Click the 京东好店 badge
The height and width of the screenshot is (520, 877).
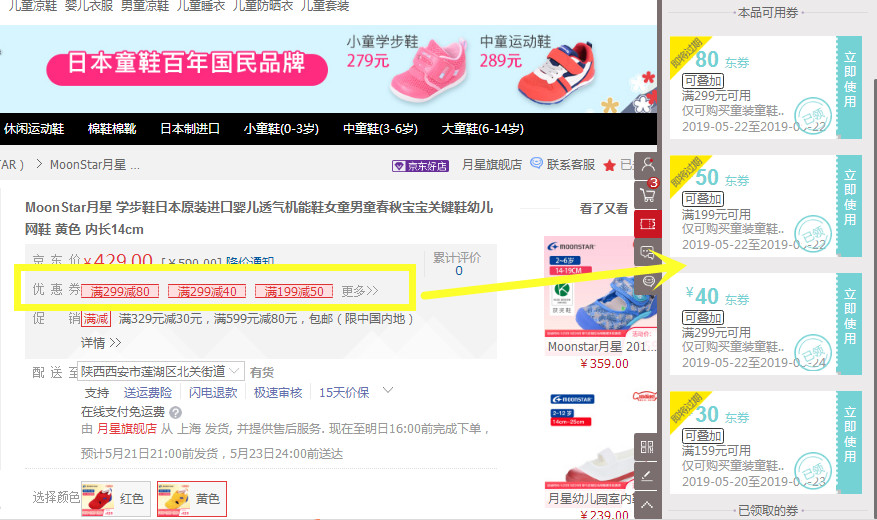pyautogui.click(x=421, y=166)
